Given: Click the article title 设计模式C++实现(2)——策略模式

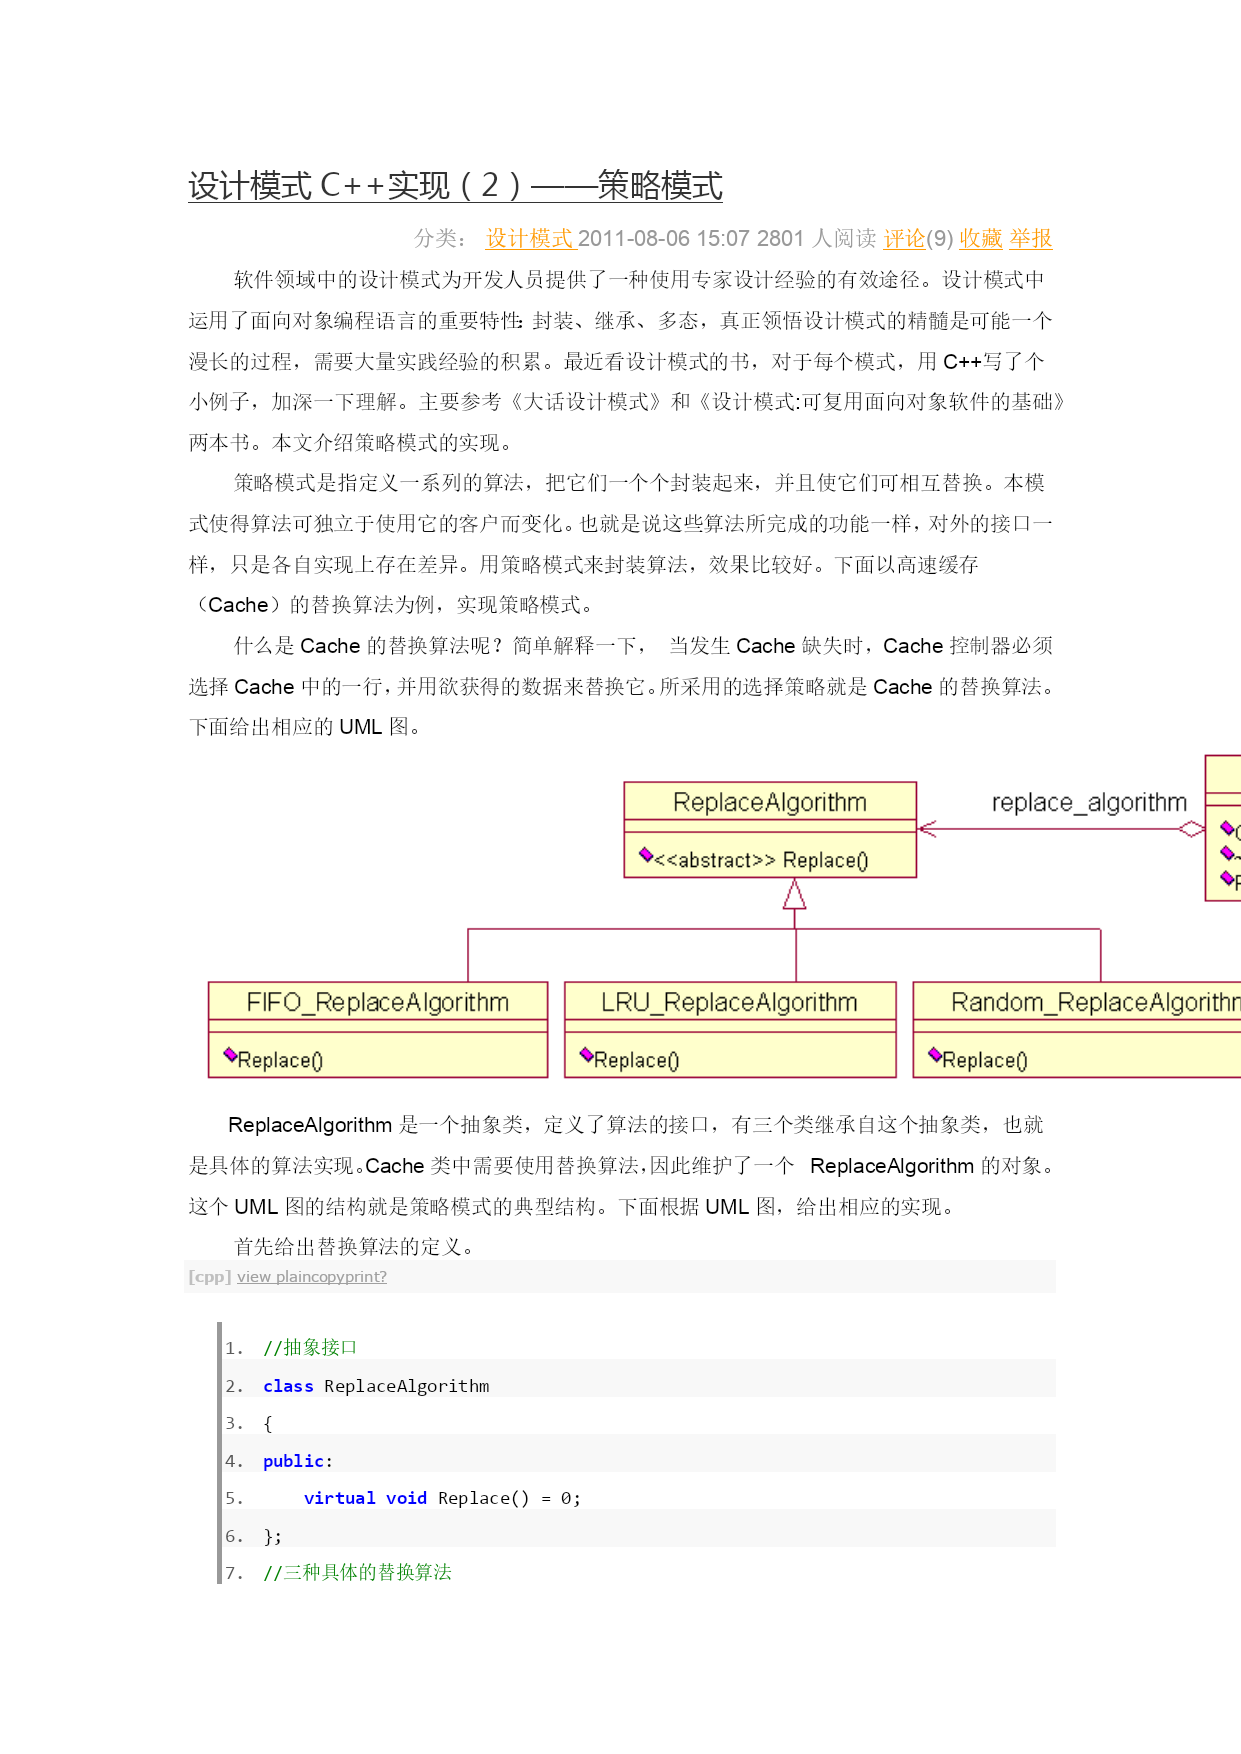Looking at the screenshot, I should (455, 186).
